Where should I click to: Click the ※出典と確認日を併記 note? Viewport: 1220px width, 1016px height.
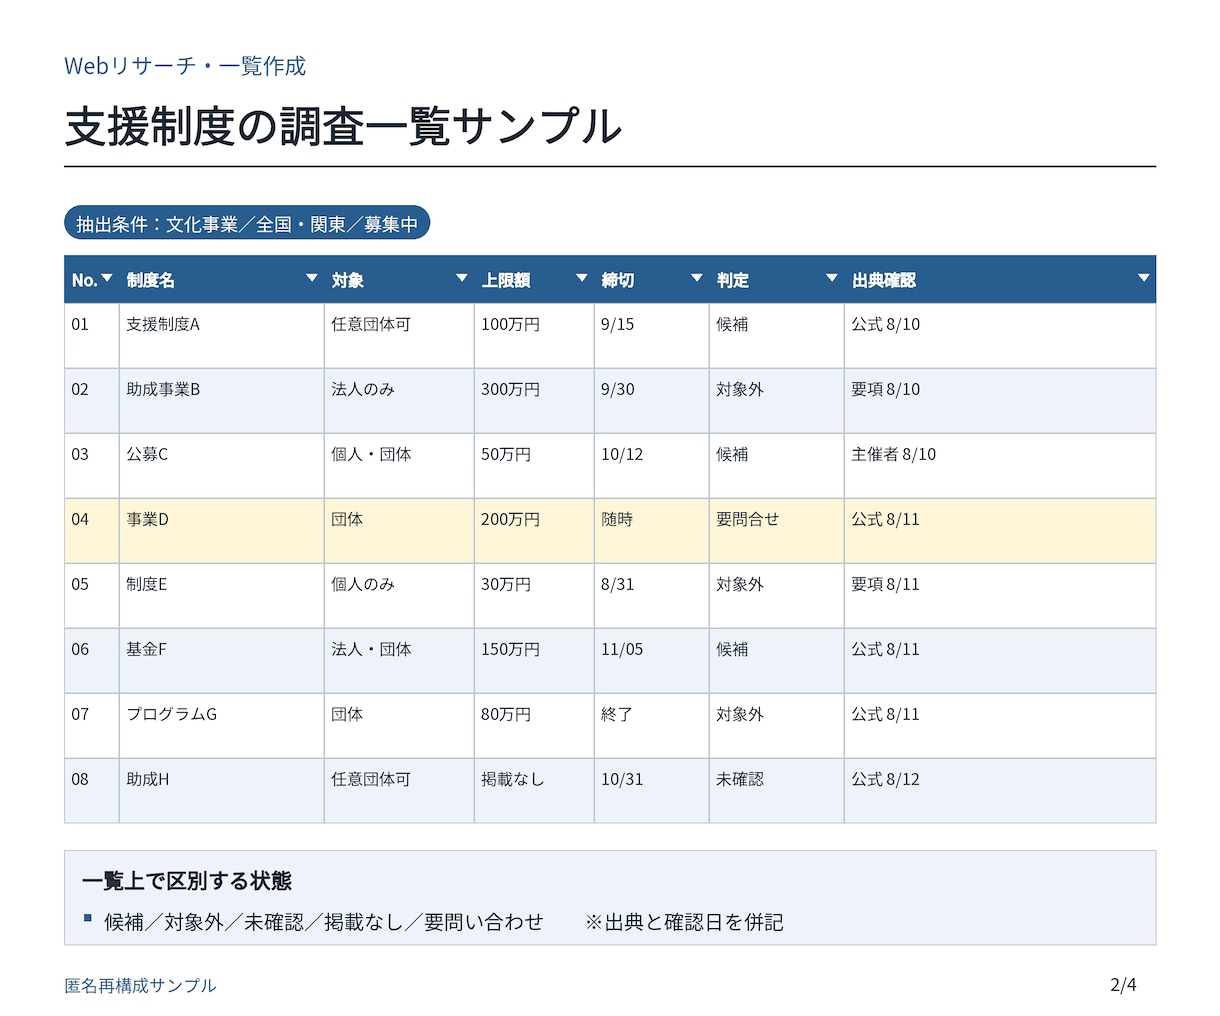[x=684, y=922]
